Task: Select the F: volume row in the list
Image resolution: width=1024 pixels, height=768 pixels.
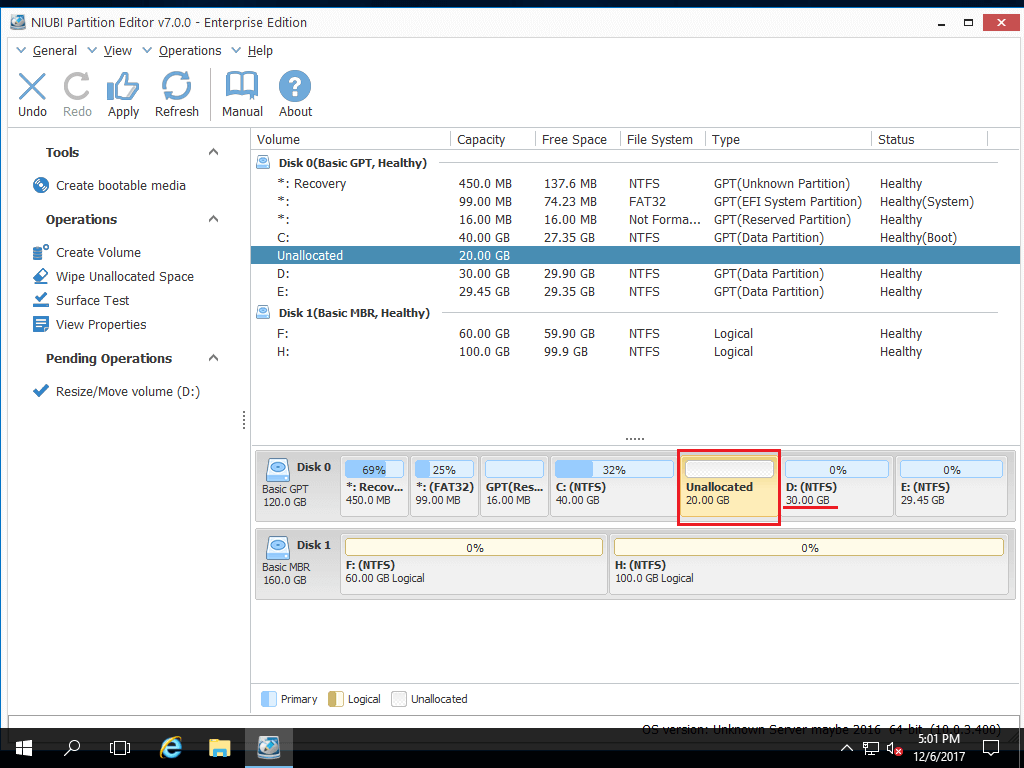Action: (635, 334)
